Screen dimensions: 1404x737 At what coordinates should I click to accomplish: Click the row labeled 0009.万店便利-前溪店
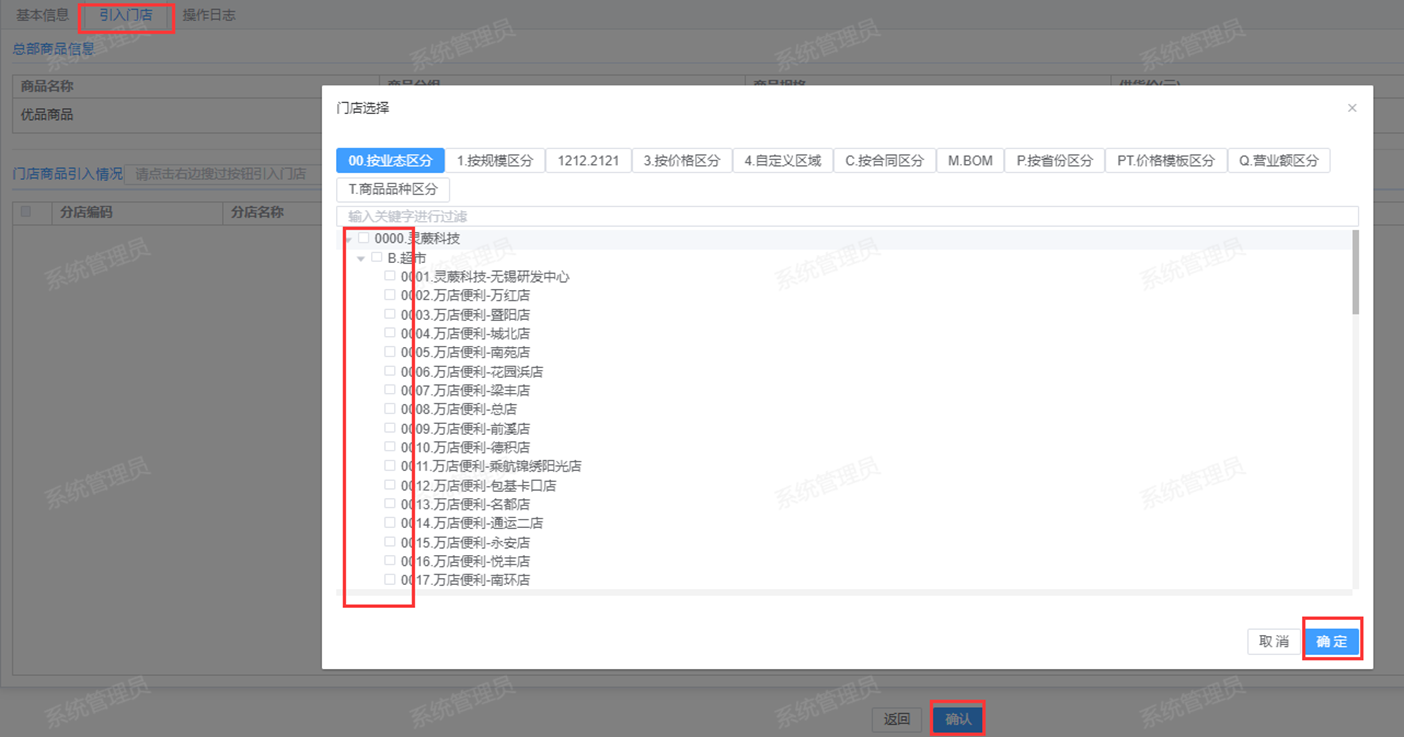(x=465, y=428)
